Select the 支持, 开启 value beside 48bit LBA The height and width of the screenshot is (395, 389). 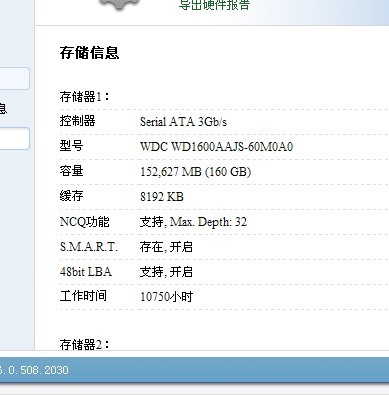point(166,272)
